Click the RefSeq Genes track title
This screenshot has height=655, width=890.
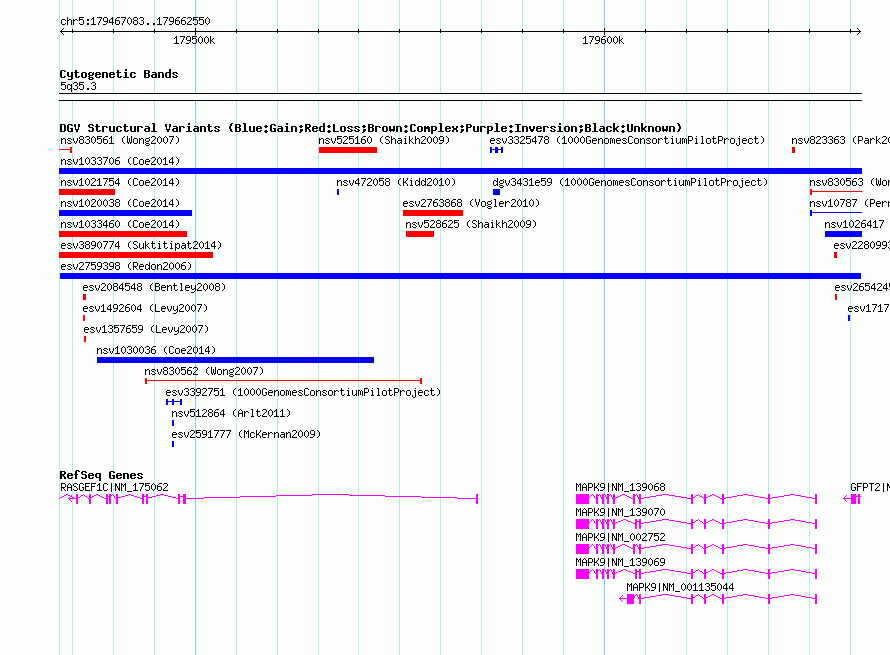101,475
